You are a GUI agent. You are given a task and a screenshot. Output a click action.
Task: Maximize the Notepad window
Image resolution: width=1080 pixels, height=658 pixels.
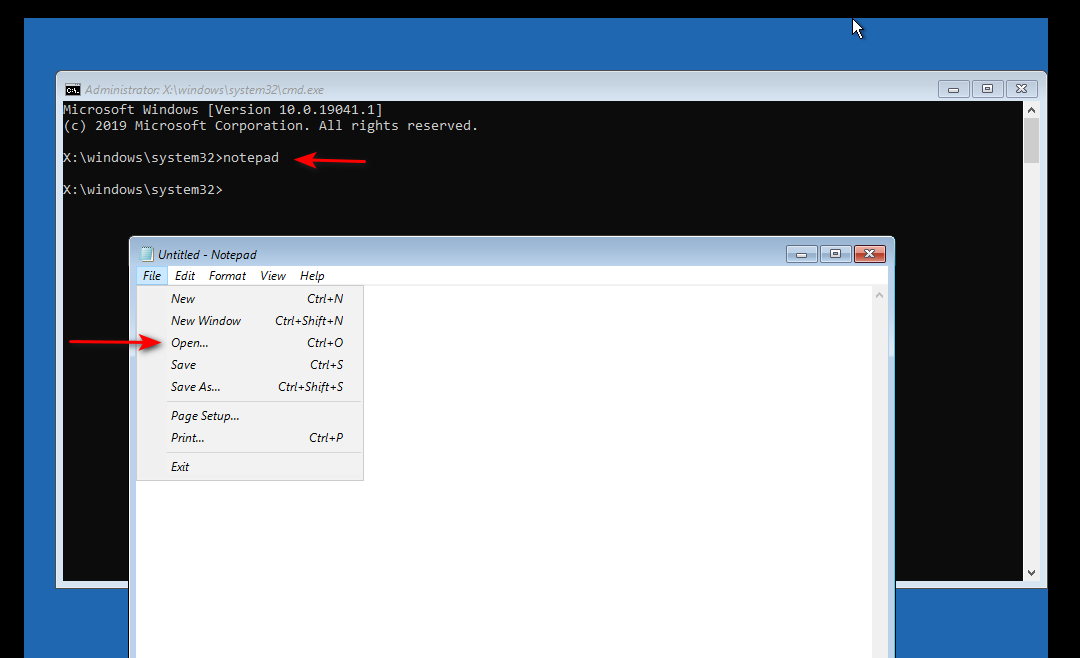point(835,254)
